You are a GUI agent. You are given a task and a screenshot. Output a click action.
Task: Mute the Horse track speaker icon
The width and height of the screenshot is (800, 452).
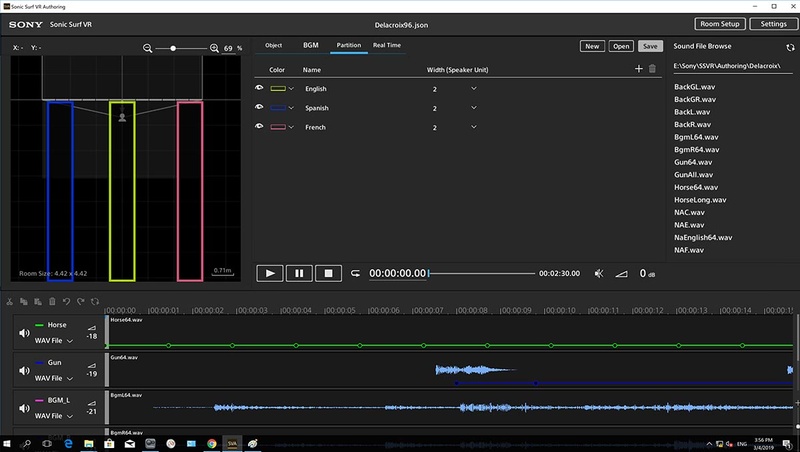click(24, 331)
